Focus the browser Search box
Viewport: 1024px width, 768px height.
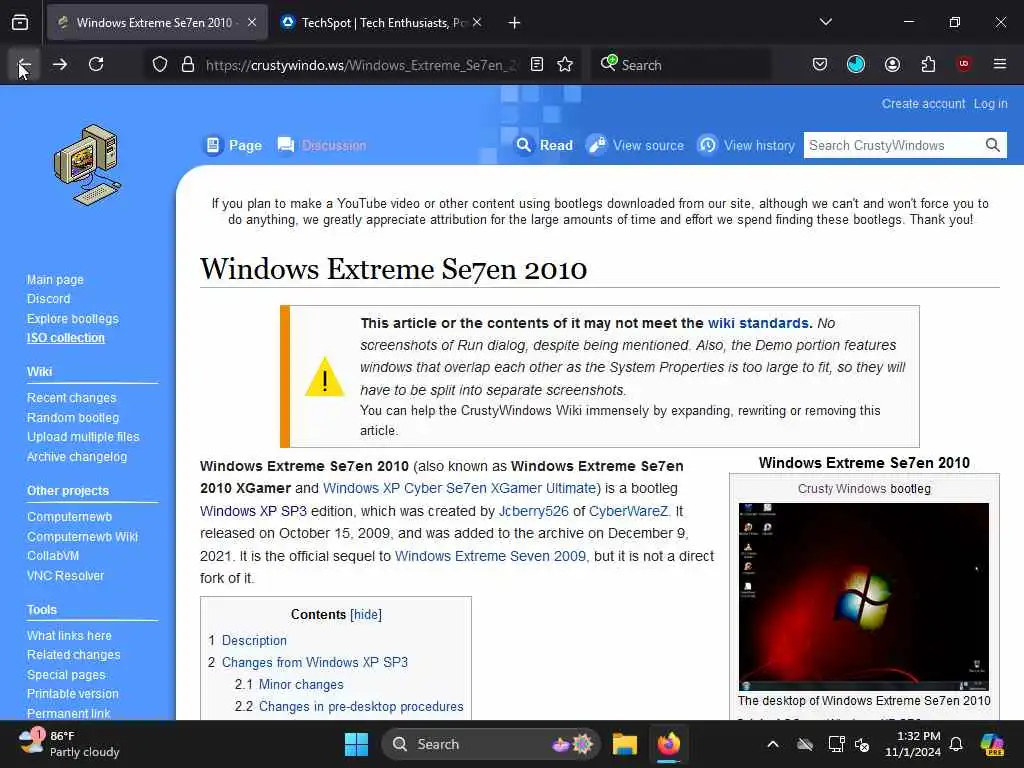click(x=680, y=65)
